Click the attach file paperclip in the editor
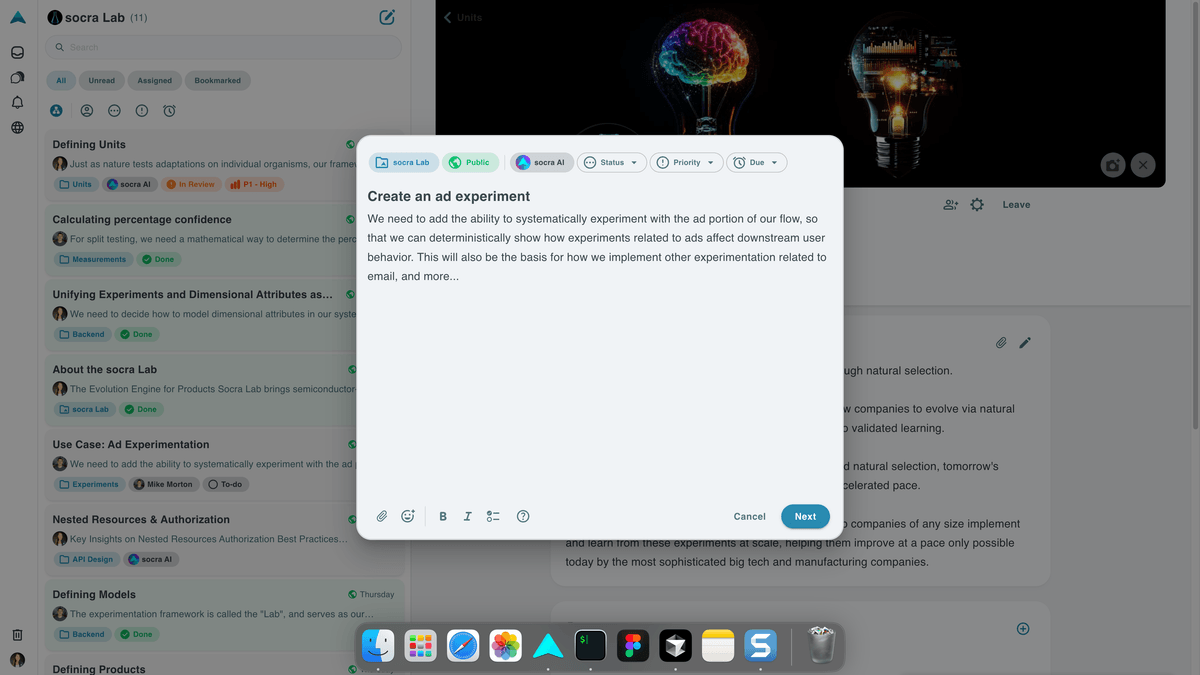 (x=382, y=516)
